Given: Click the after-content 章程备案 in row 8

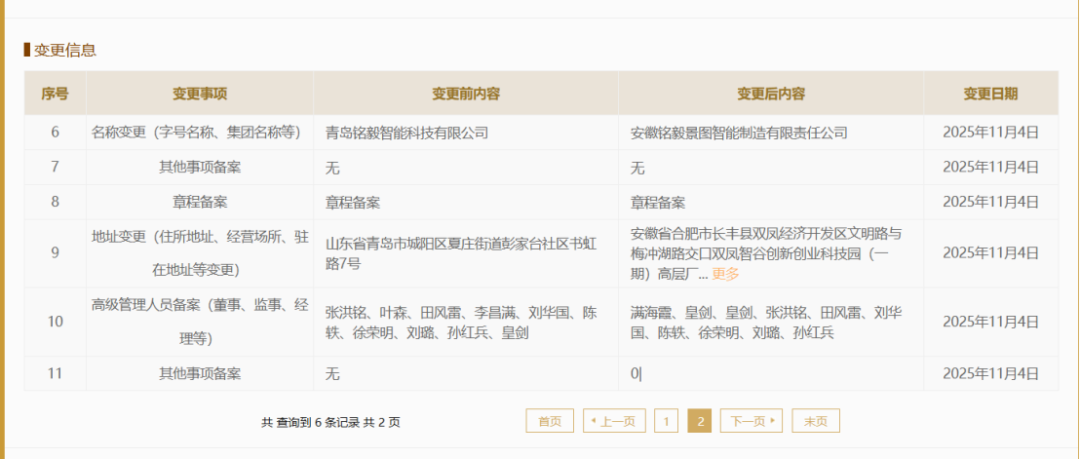Looking at the screenshot, I should tap(658, 202).
